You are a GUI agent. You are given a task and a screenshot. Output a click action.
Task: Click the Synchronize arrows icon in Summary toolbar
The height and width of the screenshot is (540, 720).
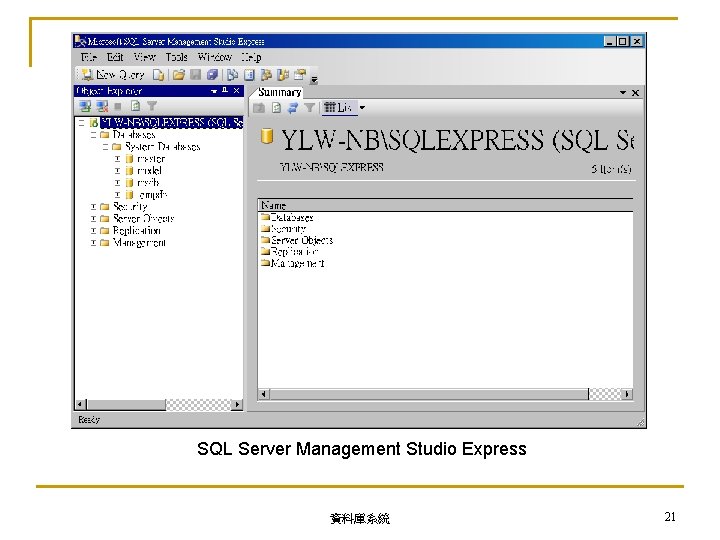(x=292, y=108)
